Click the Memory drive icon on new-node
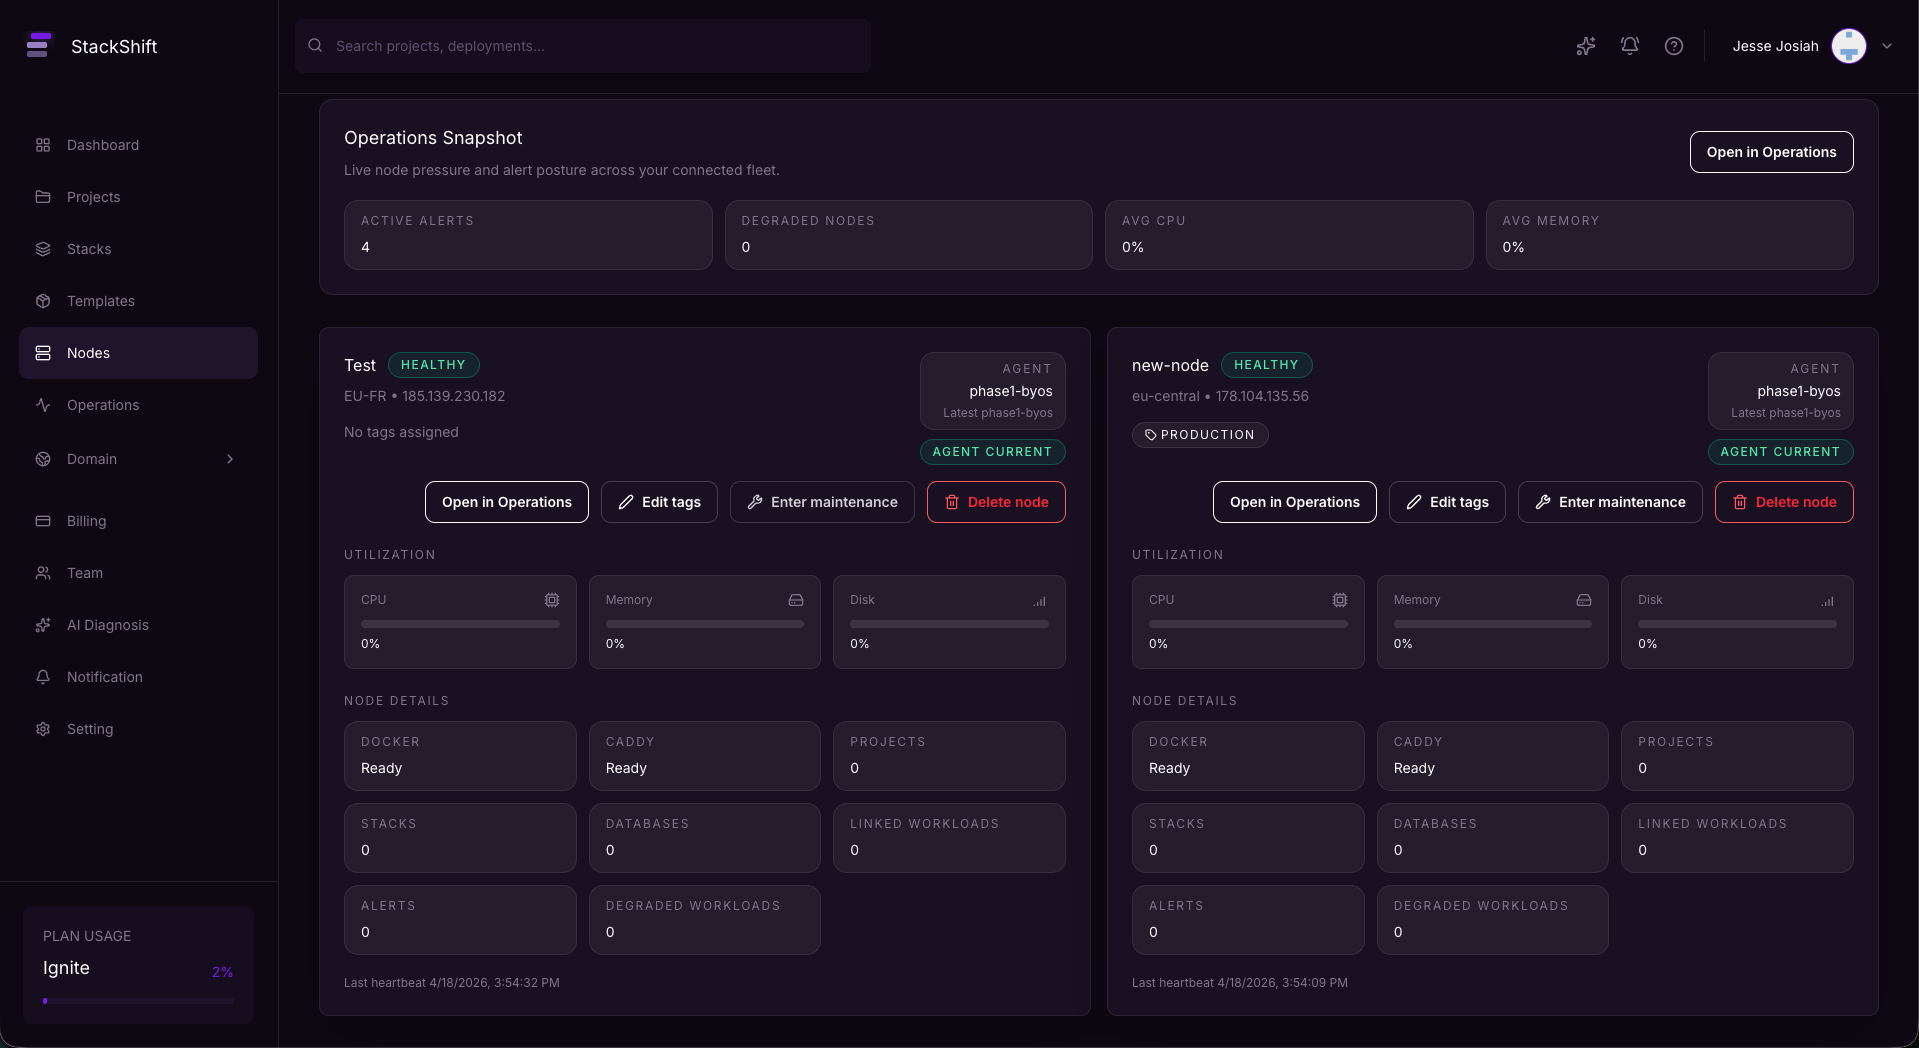The height and width of the screenshot is (1048, 1919). pyautogui.click(x=1583, y=600)
